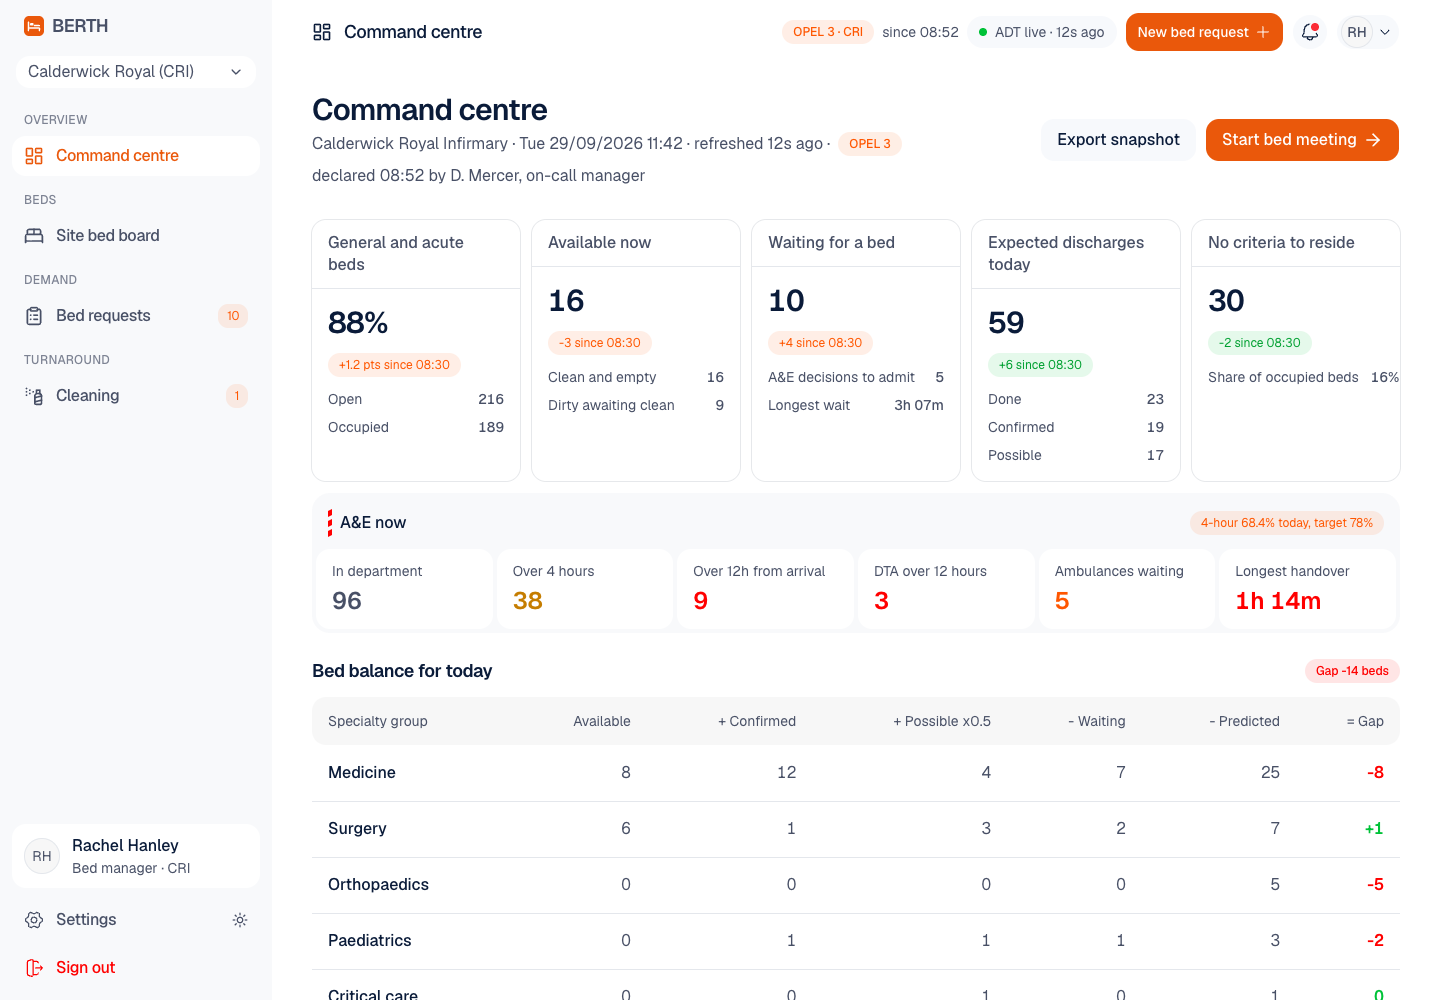Viewport: 1440px width, 1000px height.
Task: Start the bed meeting
Action: (1302, 140)
